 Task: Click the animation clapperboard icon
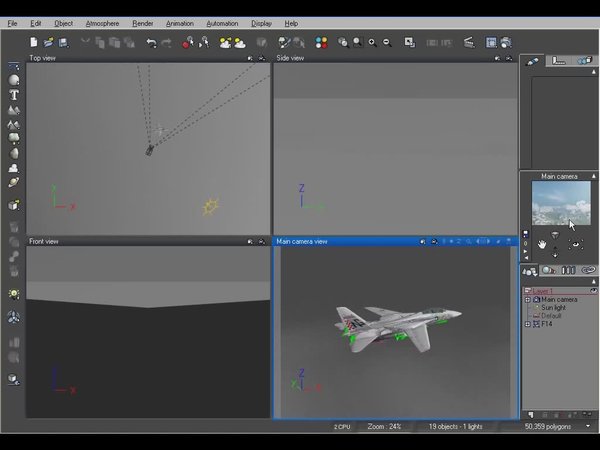pos(469,42)
